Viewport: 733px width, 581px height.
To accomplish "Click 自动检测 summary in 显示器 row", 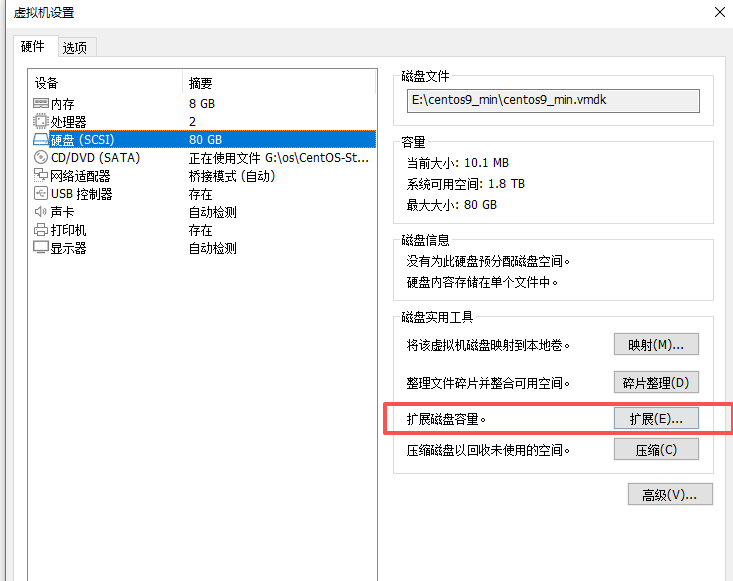I will coord(213,248).
